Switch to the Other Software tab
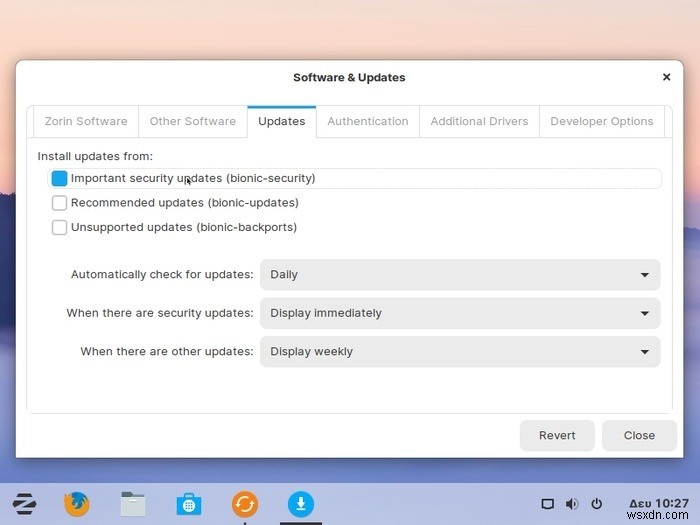The height and width of the screenshot is (525, 700). (193, 121)
